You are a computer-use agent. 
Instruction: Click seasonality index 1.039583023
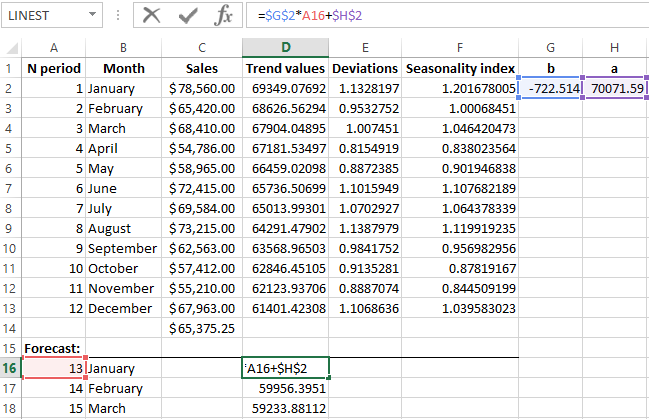(x=460, y=308)
